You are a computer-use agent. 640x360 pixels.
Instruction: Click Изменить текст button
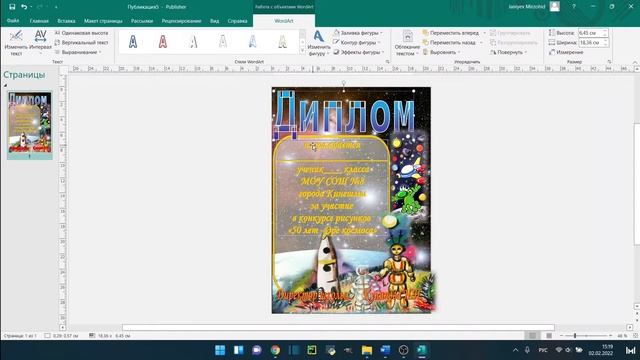coord(16,42)
